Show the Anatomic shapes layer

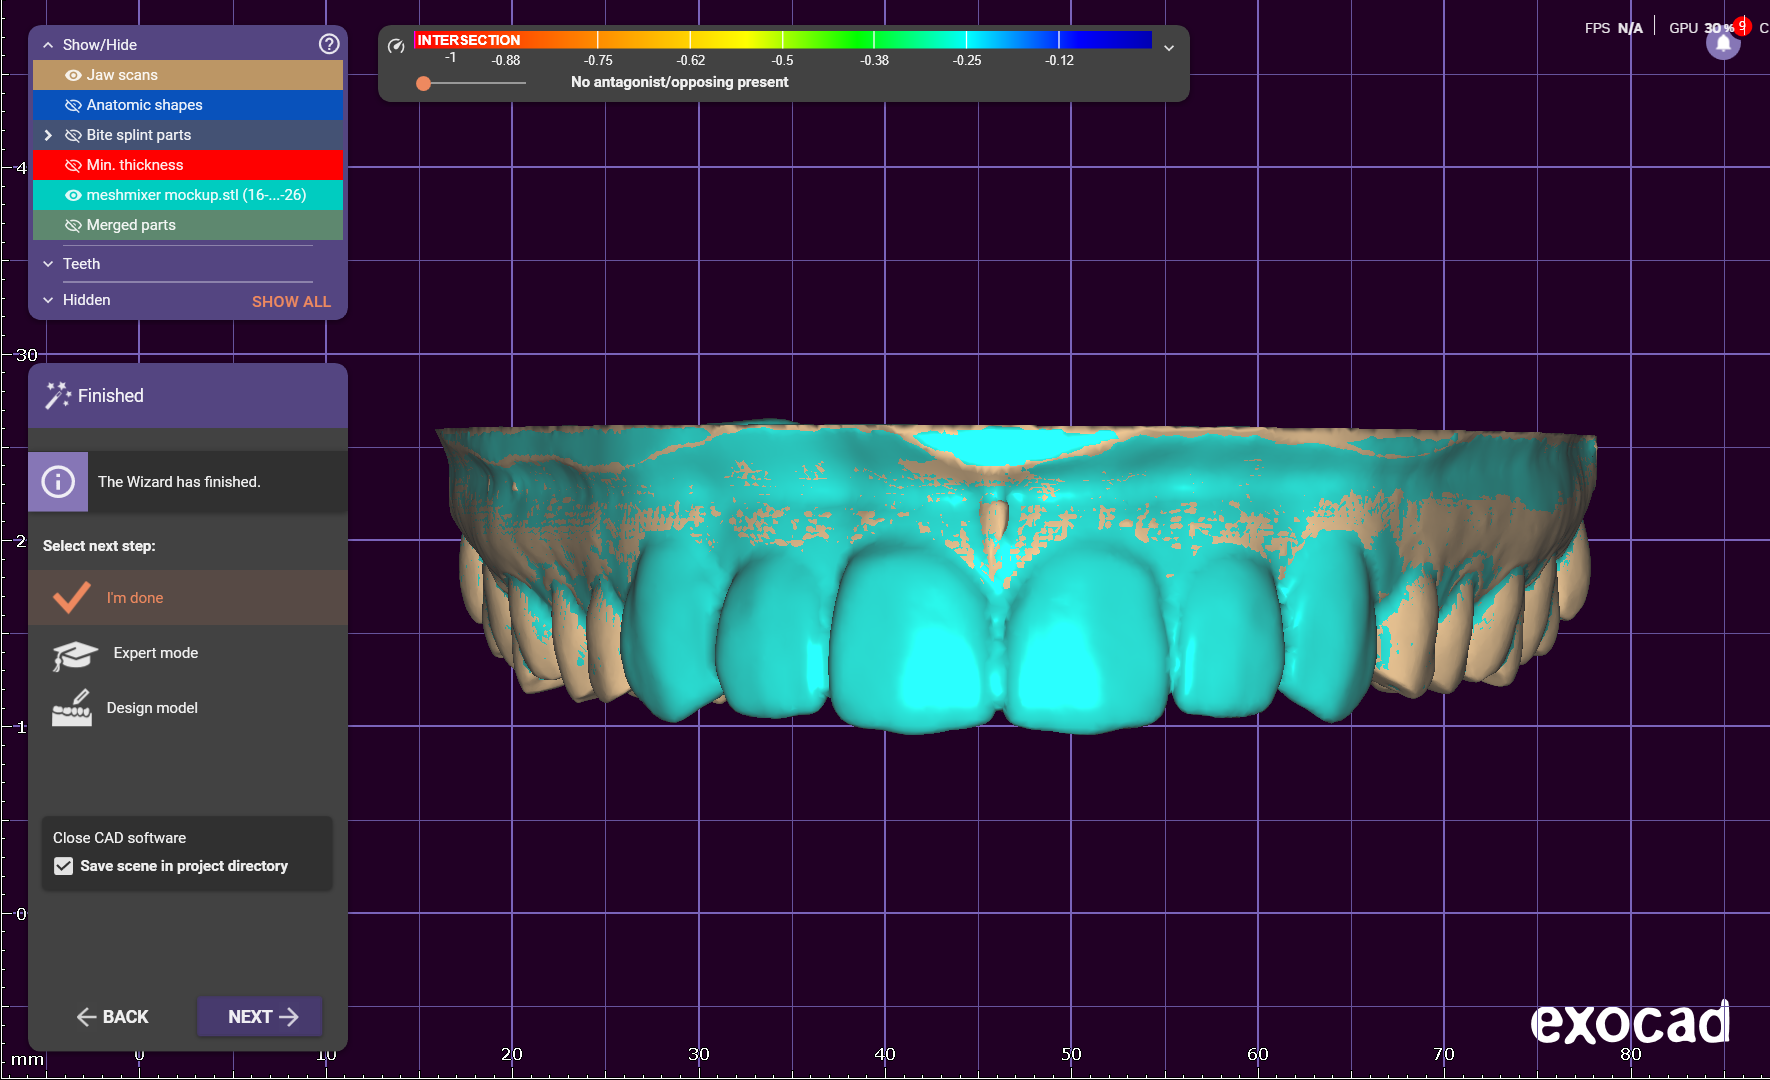[x=73, y=105]
